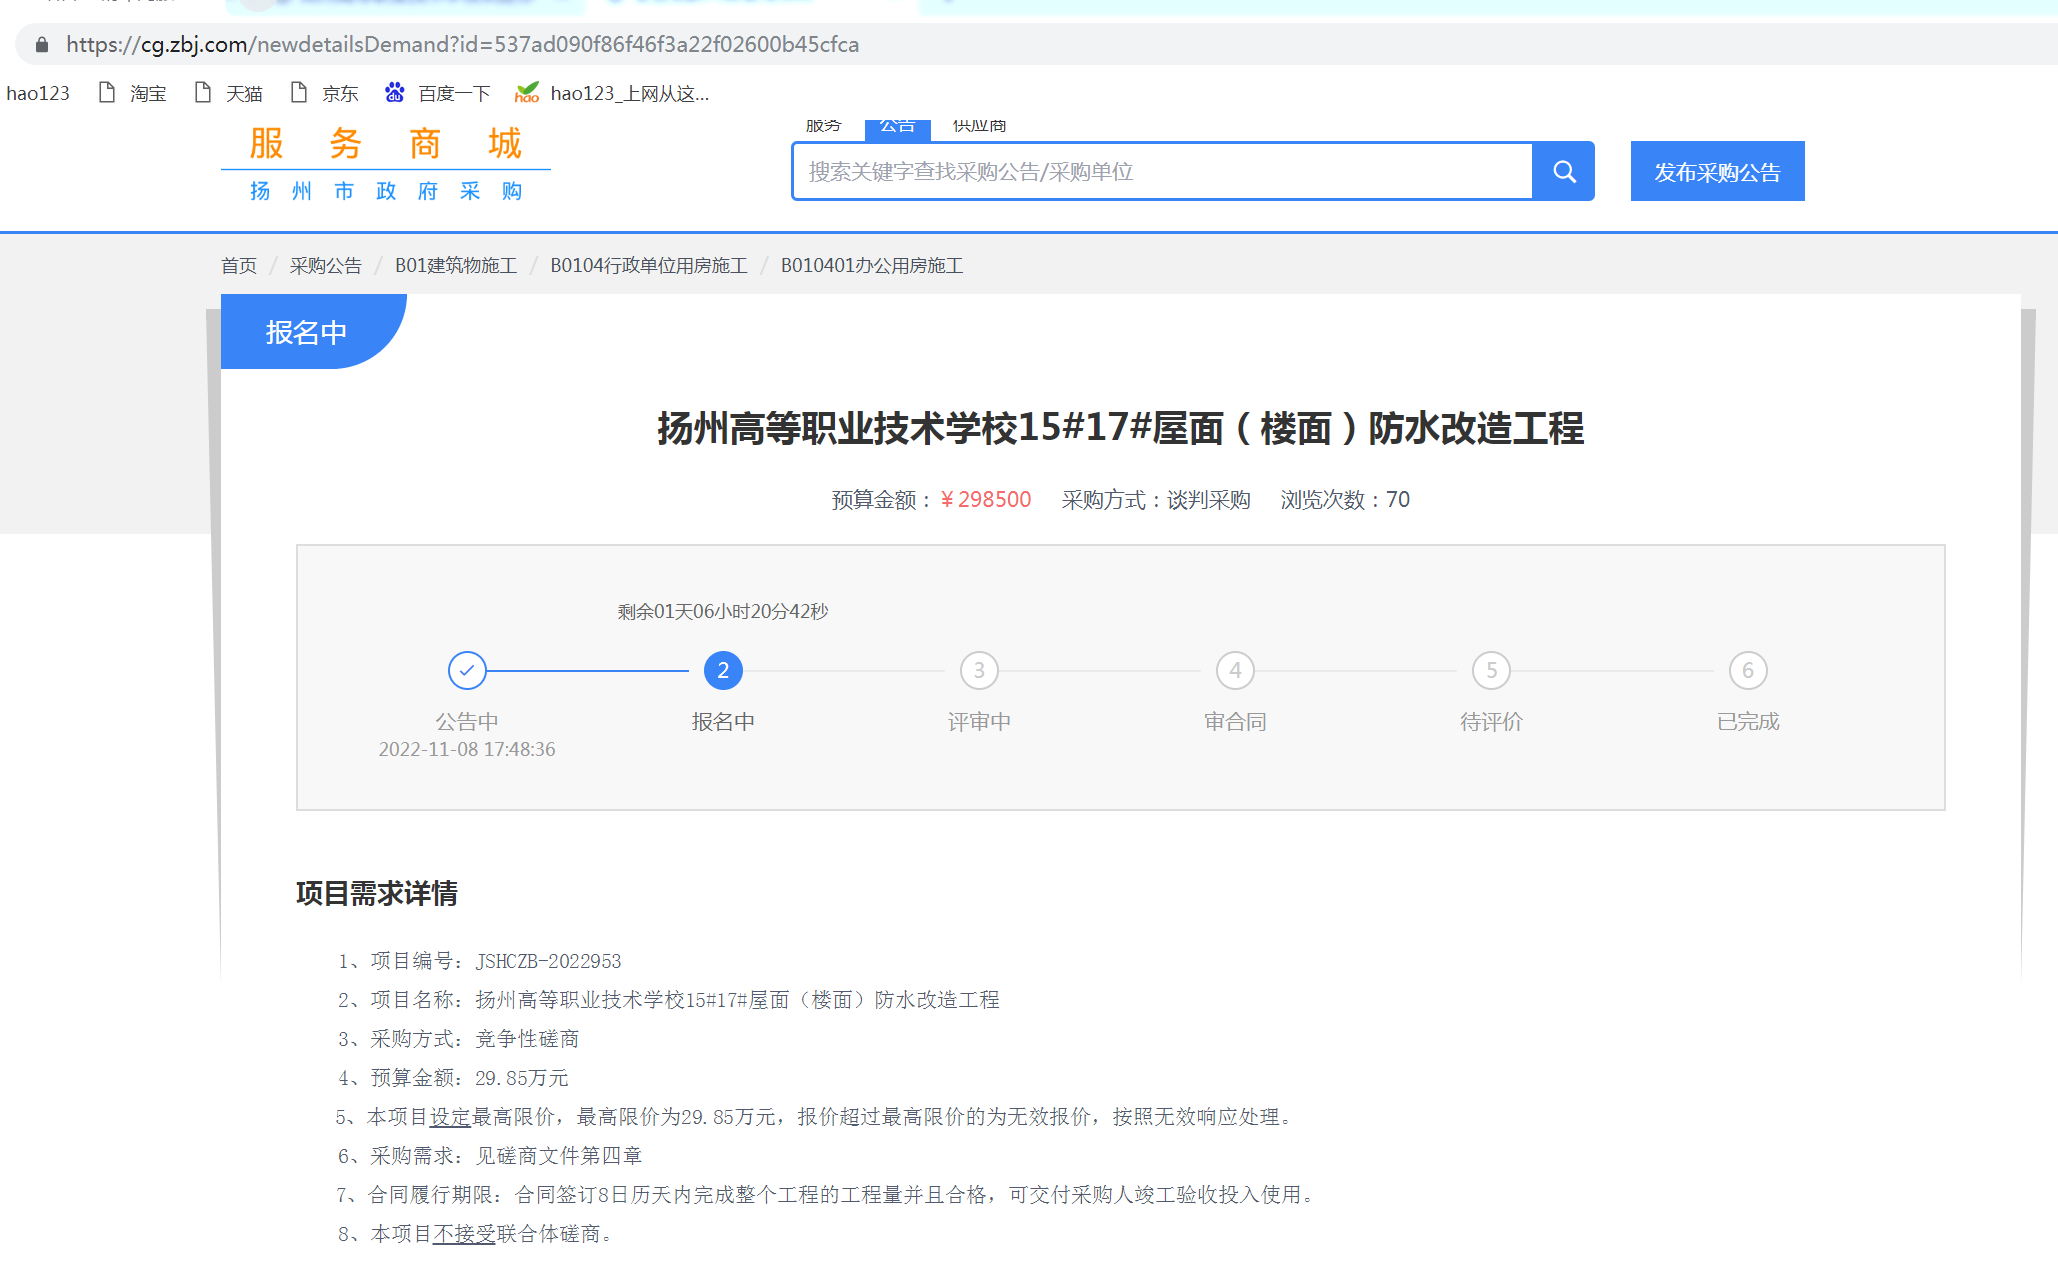Click the blue search magnifier button
The image size is (2058, 1288).
point(1564,172)
